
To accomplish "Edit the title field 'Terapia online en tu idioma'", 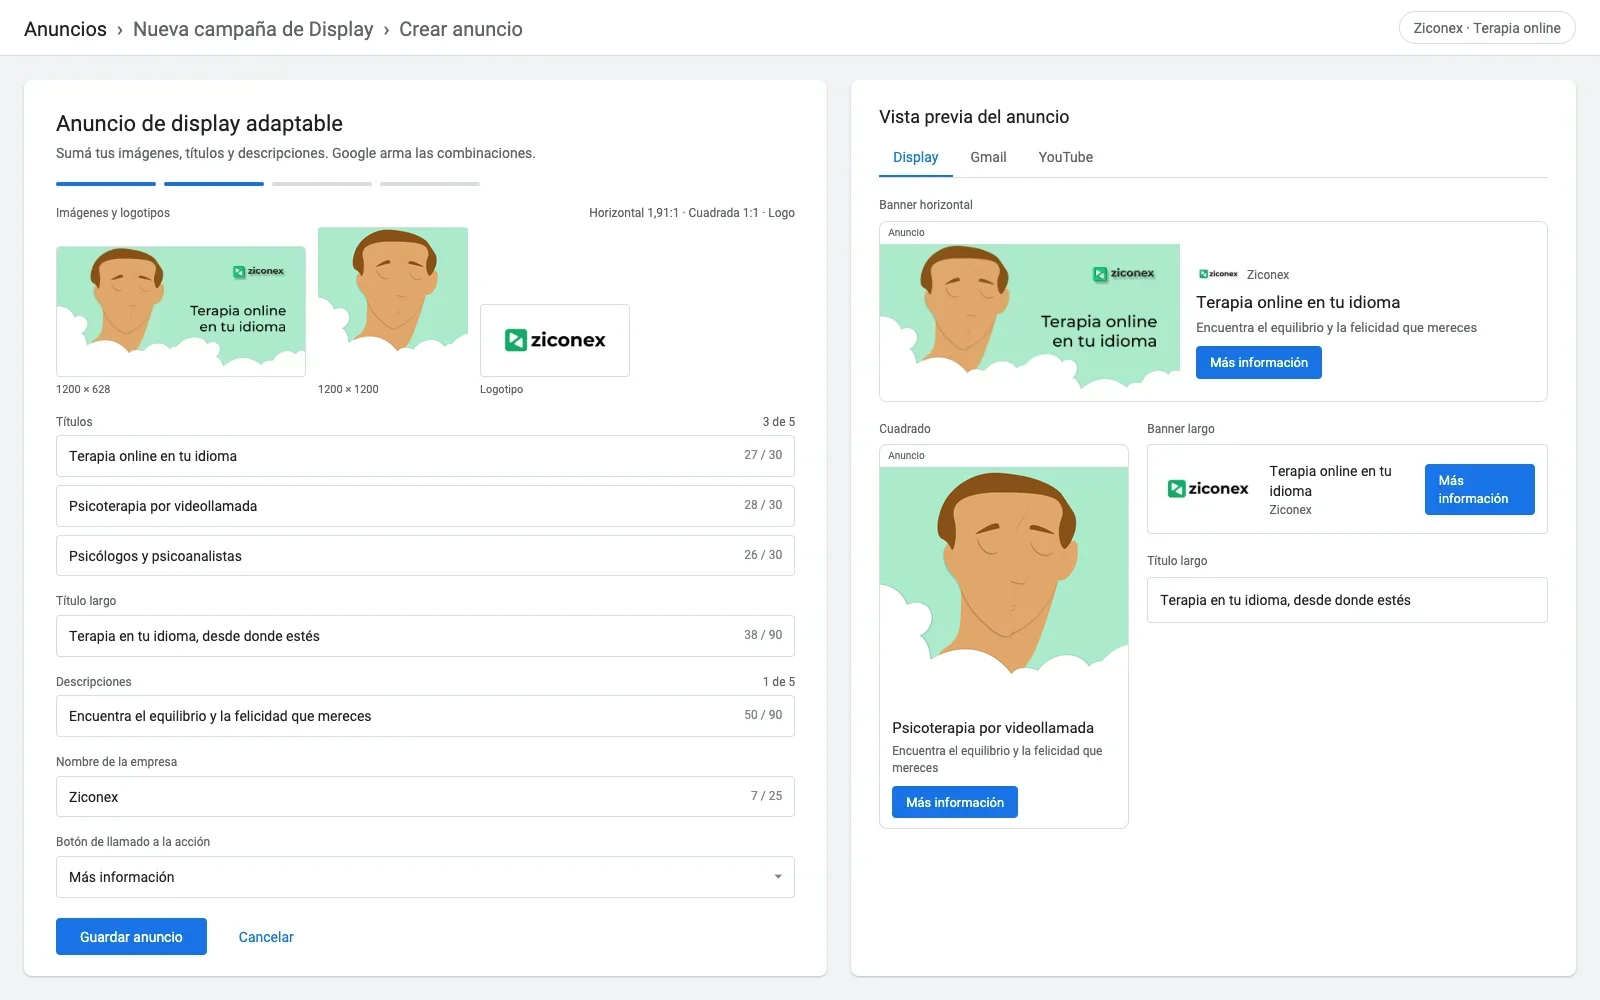I will pos(425,456).
